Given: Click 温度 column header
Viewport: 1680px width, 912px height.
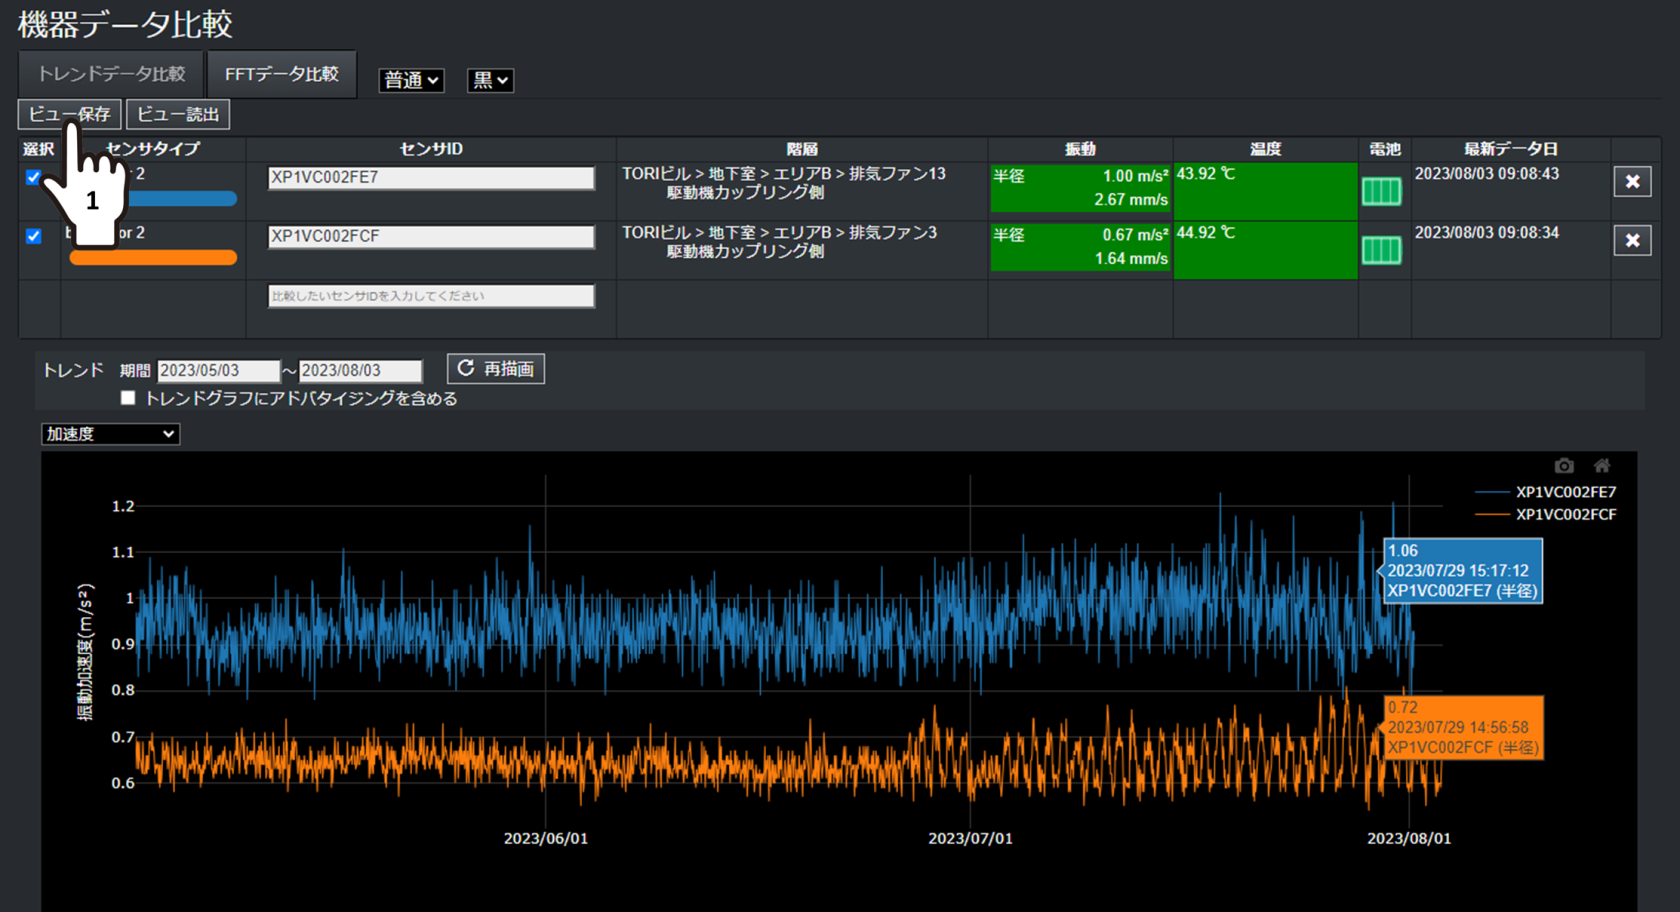Looking at the screenshot, I should coord(1265,149).
